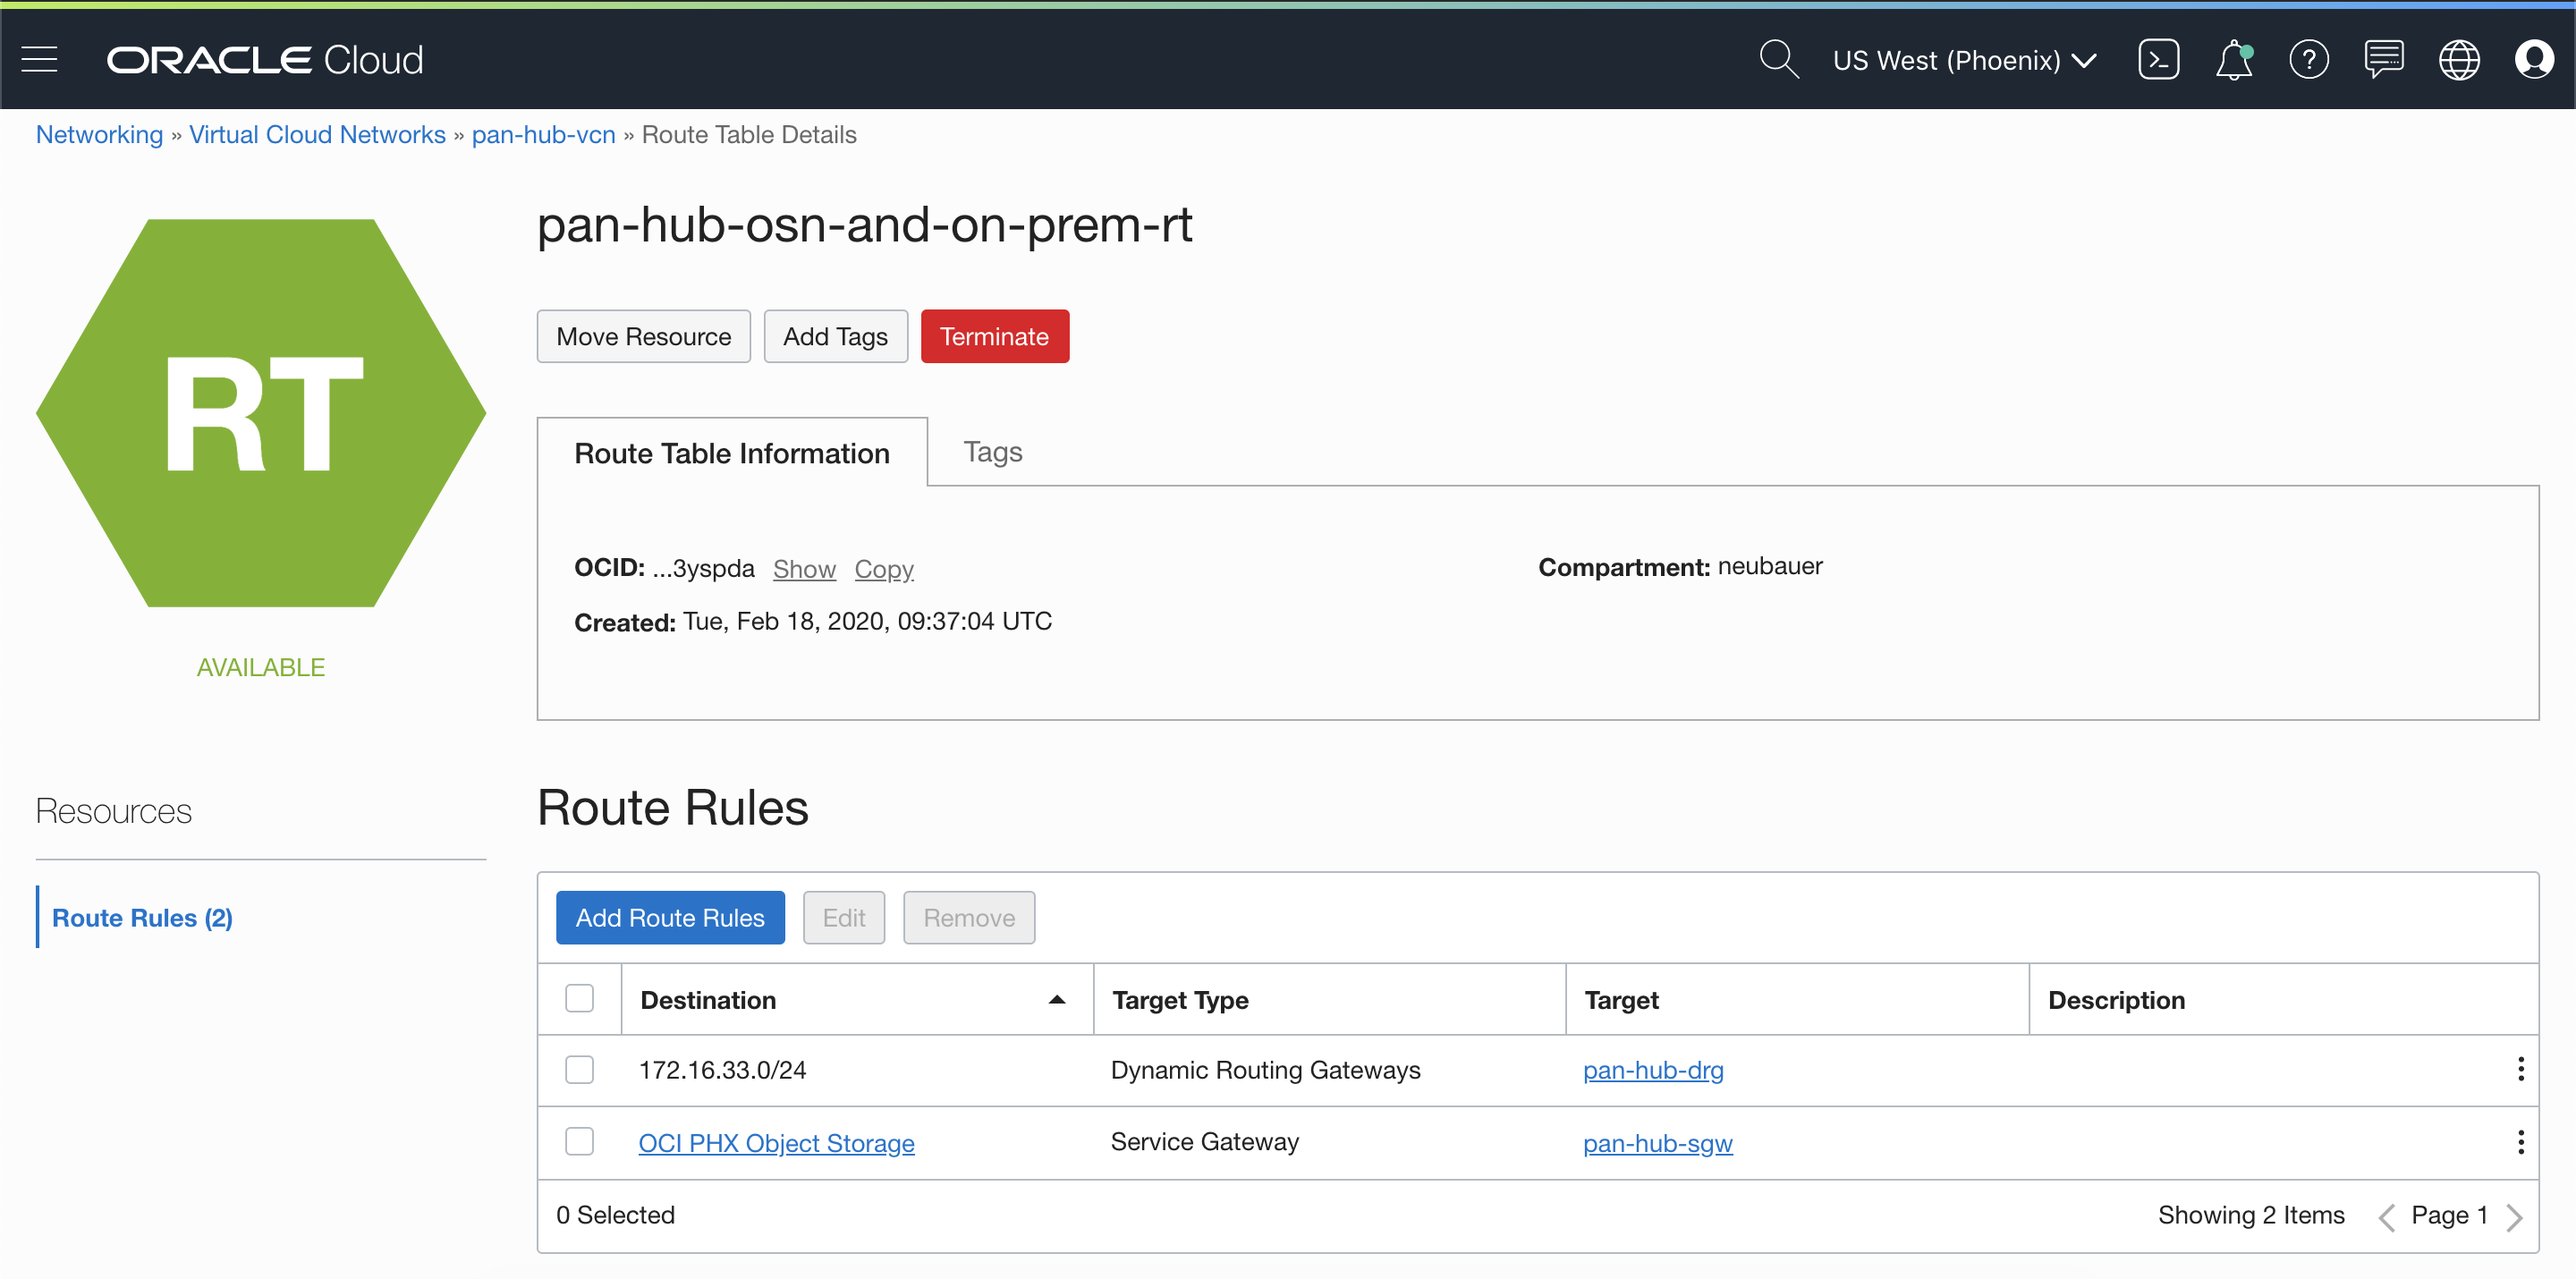This screenshot has width=2576, height=1279.
Task: Open the pan-hub-drg target link
Action: point(1652,1071)
